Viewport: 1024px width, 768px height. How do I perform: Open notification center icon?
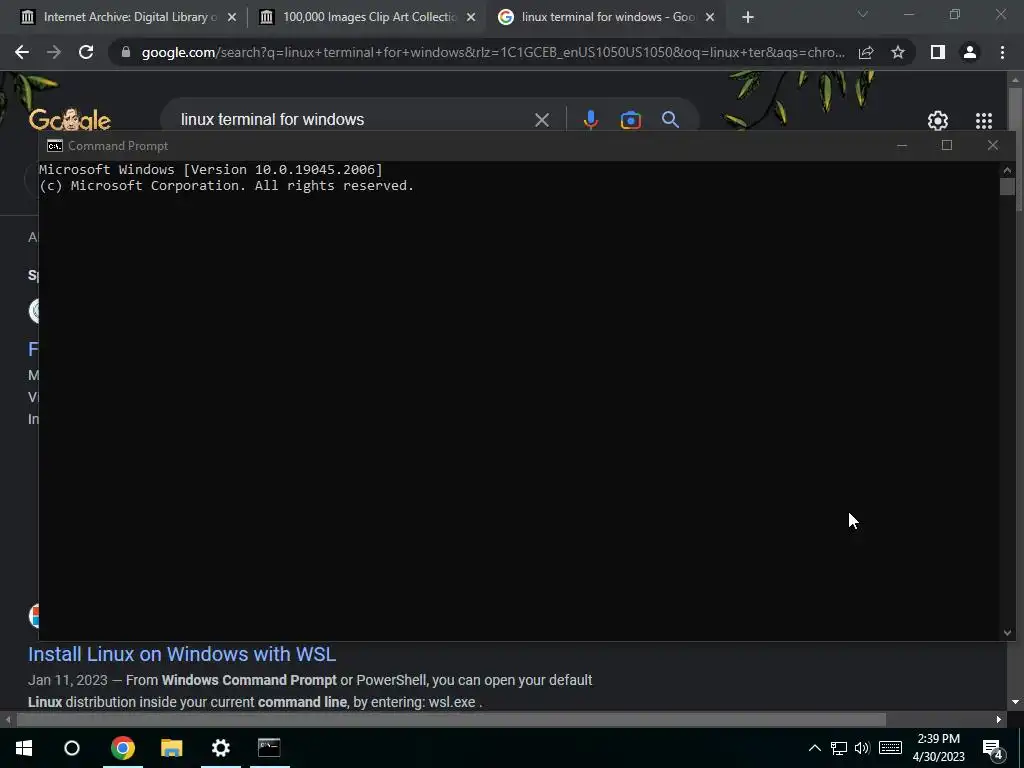tap(993, 748)
